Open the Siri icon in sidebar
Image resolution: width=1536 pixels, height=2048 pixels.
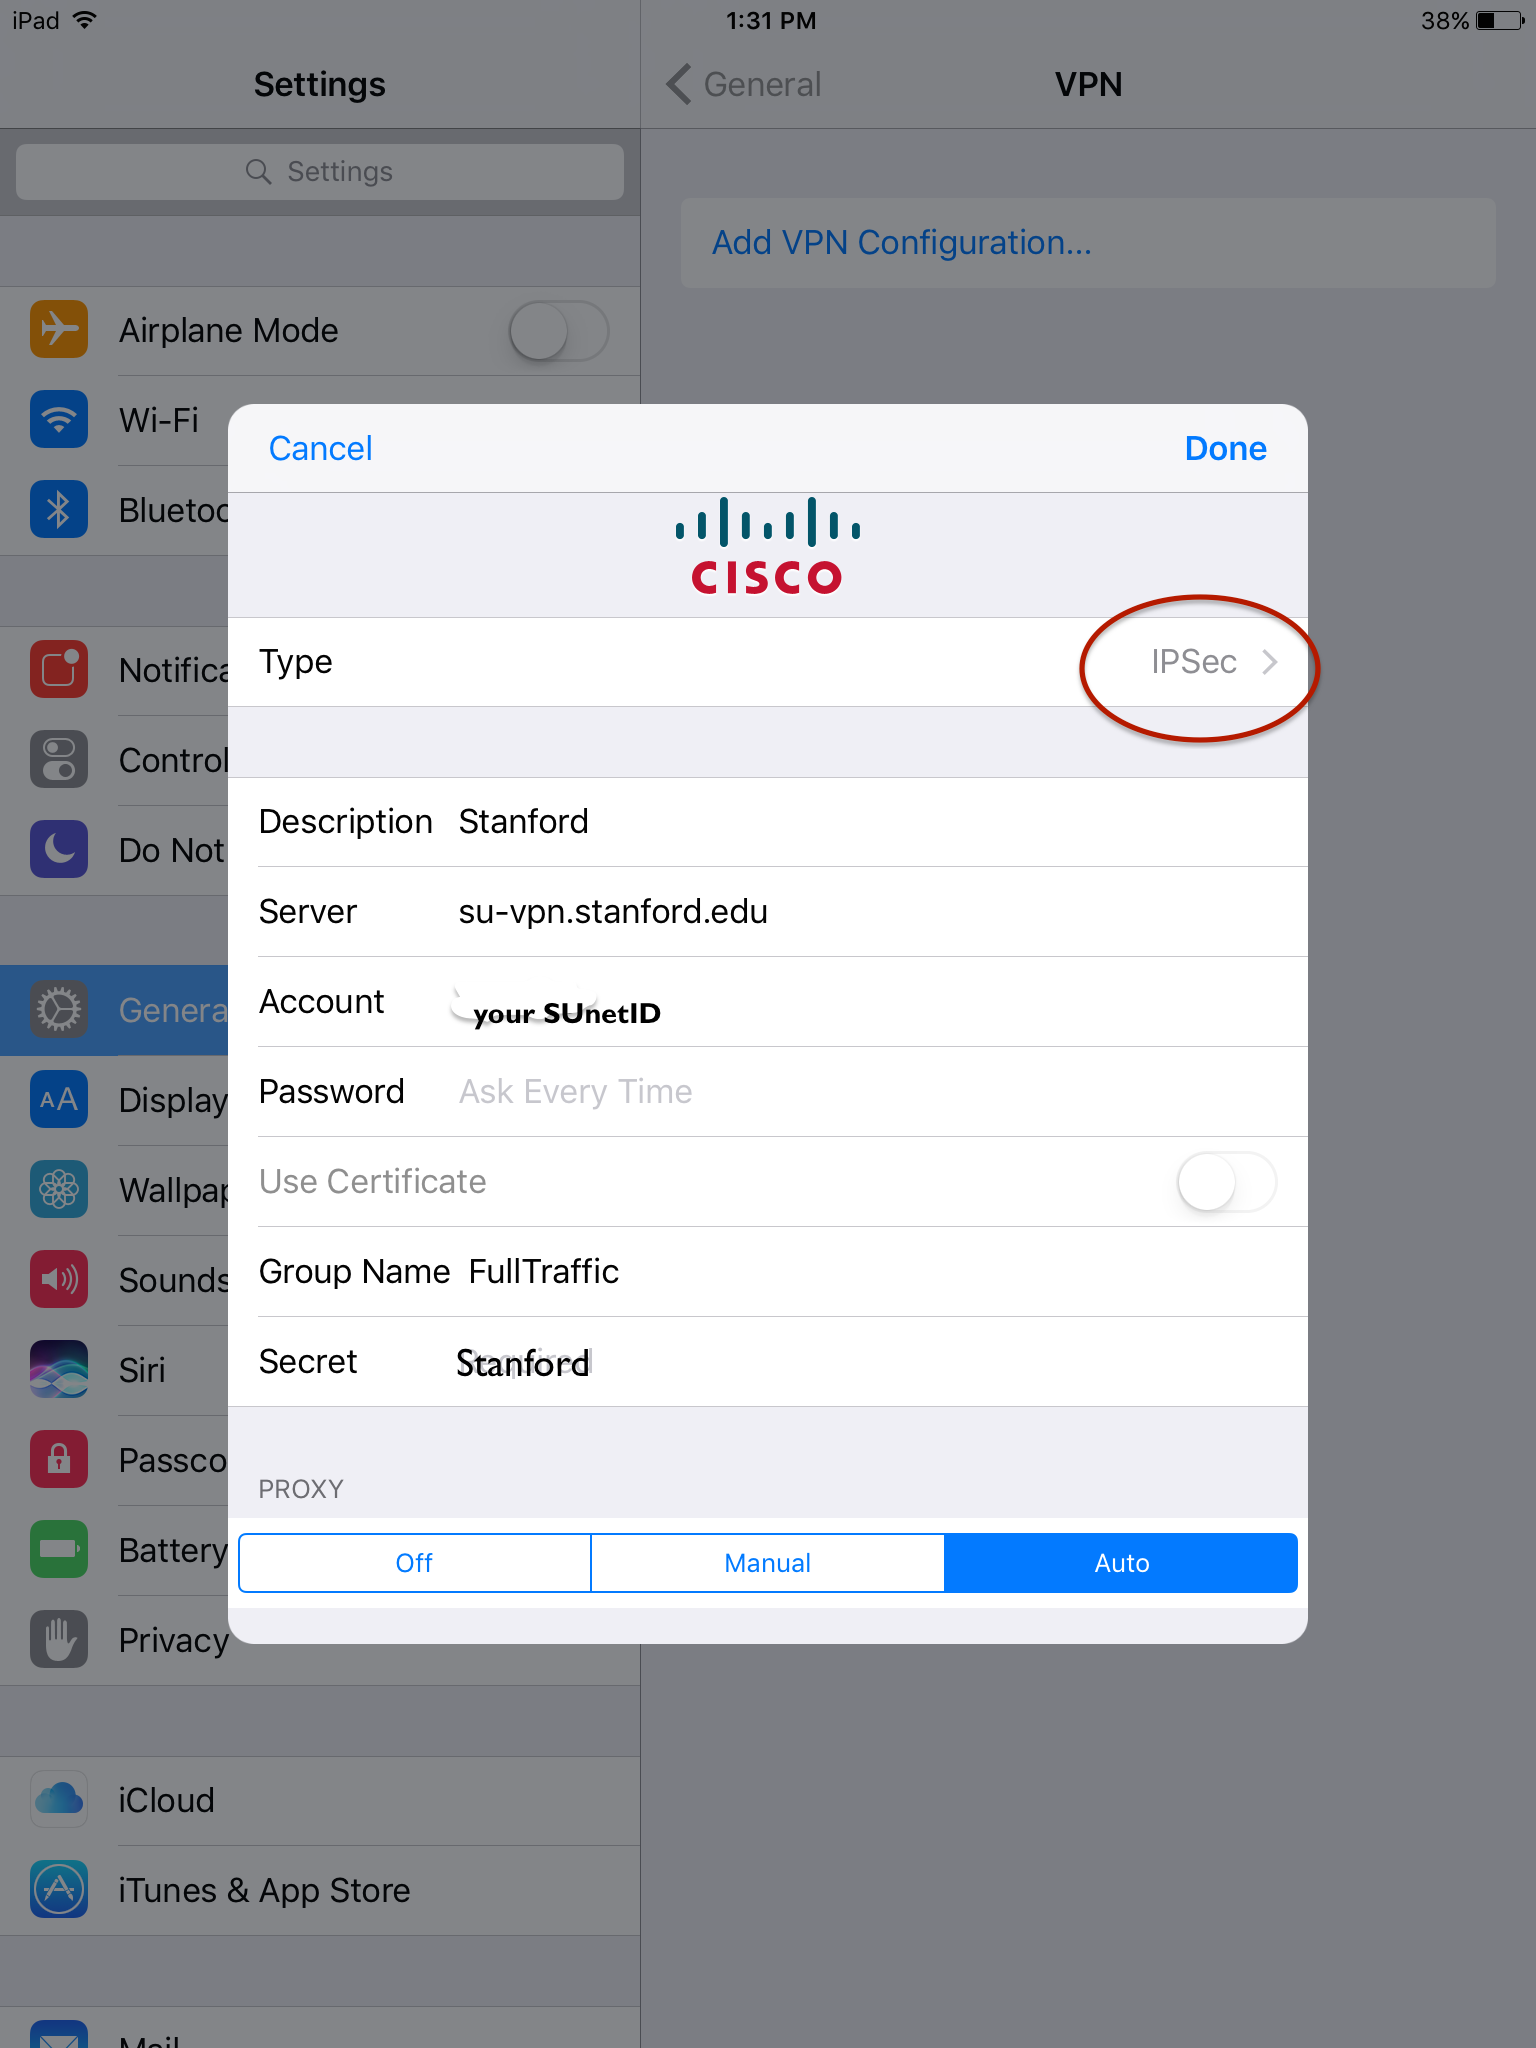pyautogui.click(x=59, y=1370)
